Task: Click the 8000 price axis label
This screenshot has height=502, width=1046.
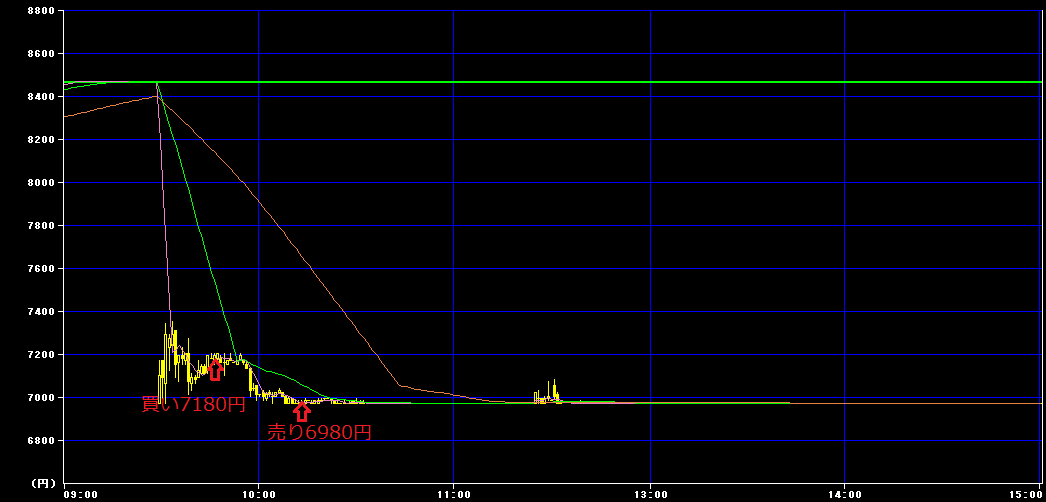Action: coord(43,183)
